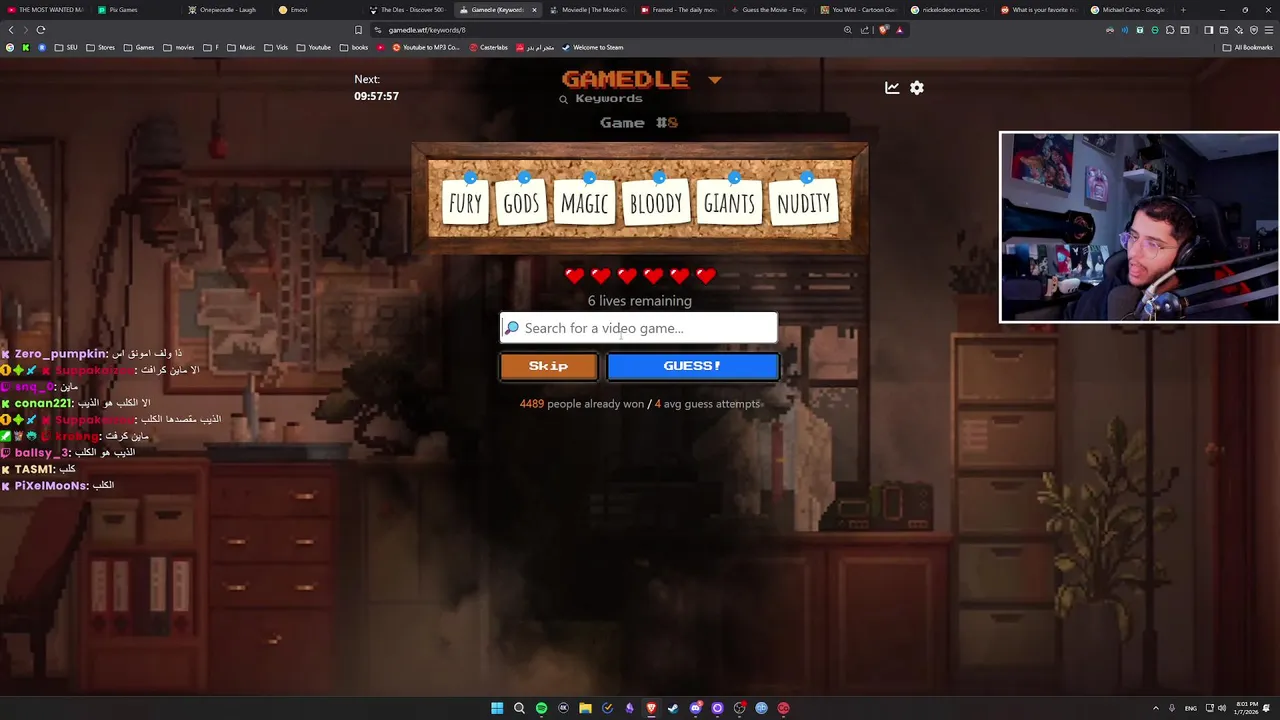Open Youtube to MP3 bookmark
This screenshot has width=1280, height=720.
(x=426, y=47)
